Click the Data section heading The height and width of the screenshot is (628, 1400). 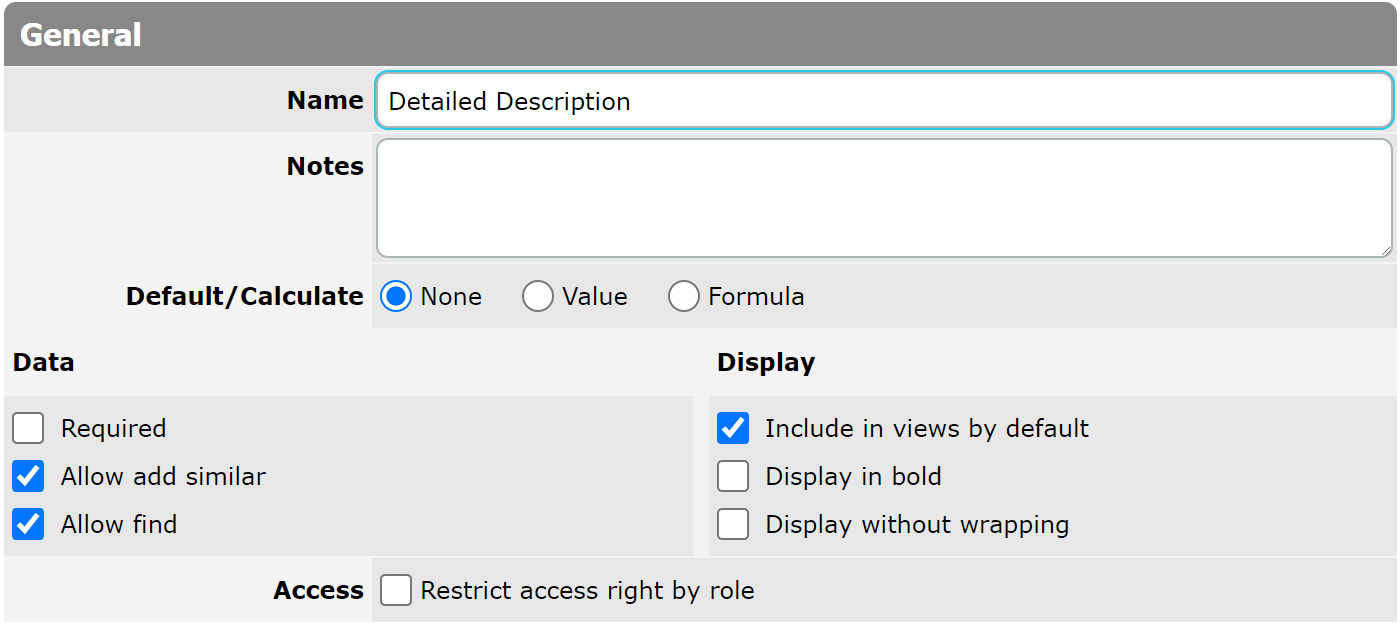click(44, 362)
